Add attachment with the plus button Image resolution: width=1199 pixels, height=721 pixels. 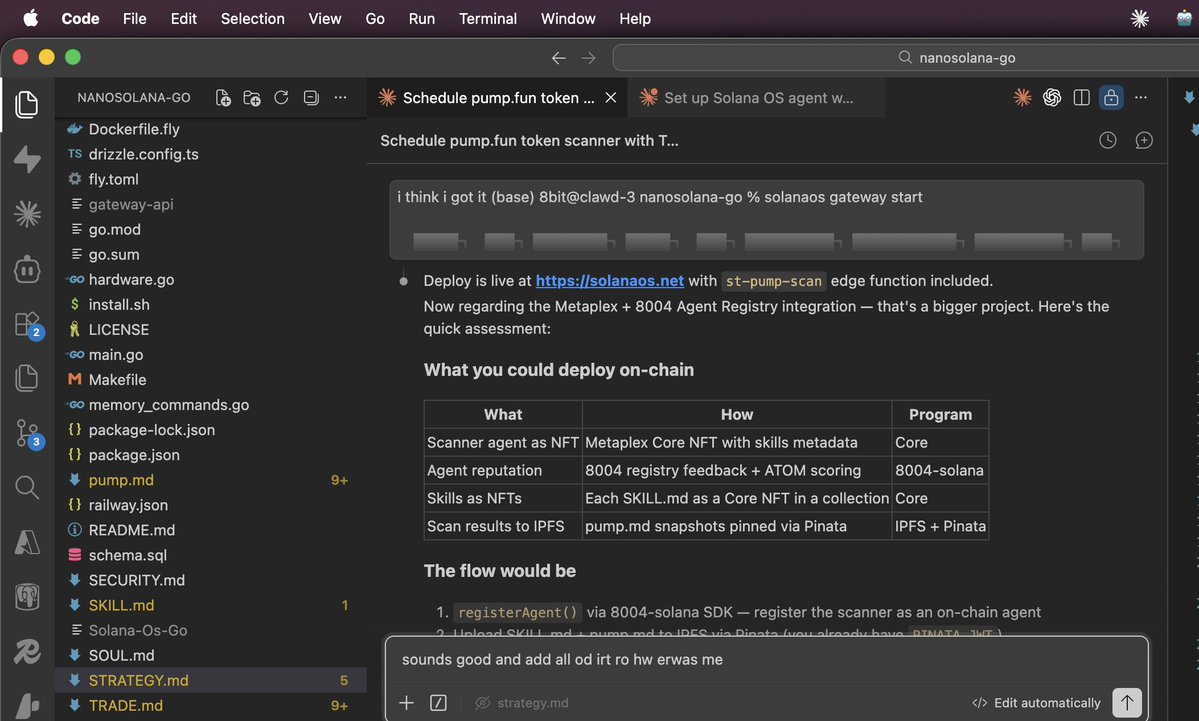click(406, 702)
